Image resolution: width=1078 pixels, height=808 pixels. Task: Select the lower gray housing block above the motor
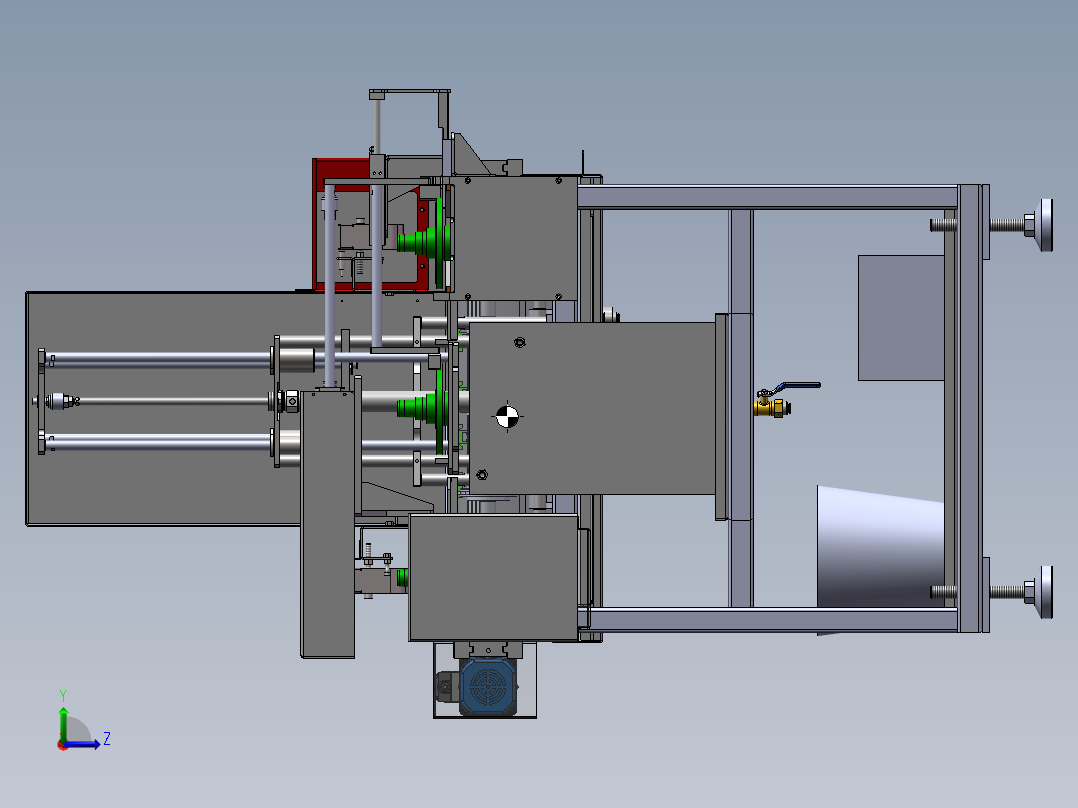coord(494,578)
